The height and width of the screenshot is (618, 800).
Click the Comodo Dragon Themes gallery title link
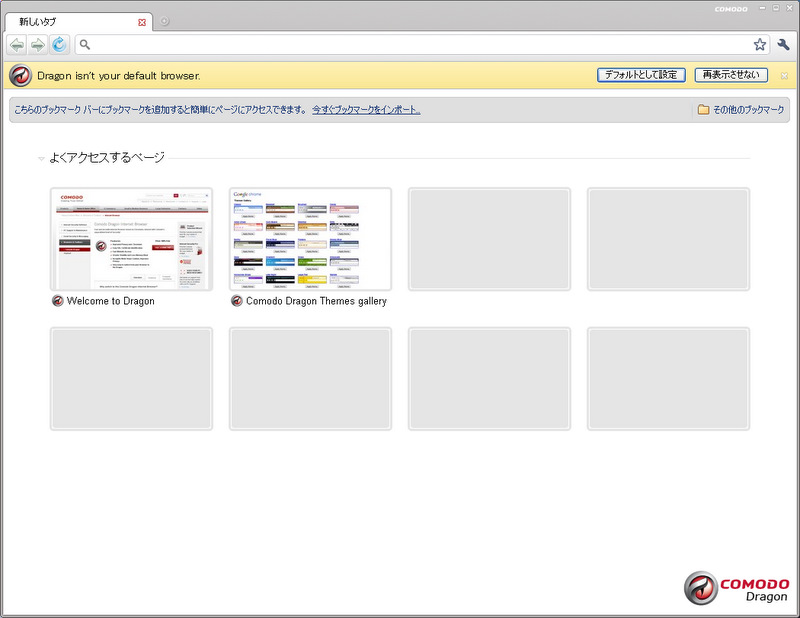coord(316,301)
